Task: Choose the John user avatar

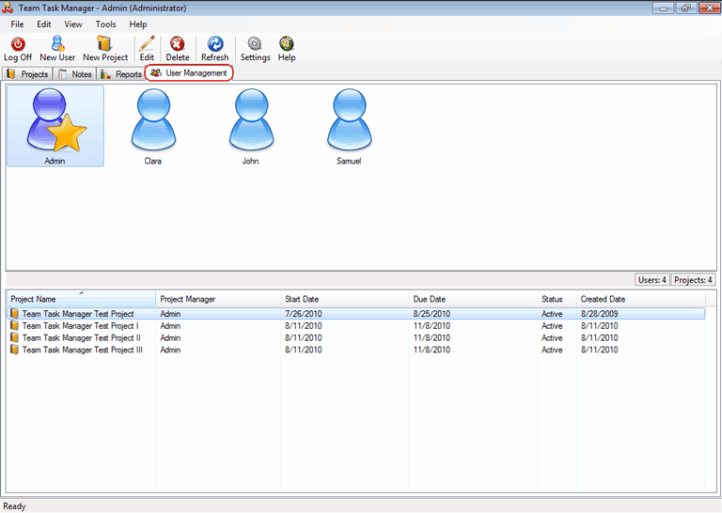Action: pyautogui.click(x=250, y=120)
